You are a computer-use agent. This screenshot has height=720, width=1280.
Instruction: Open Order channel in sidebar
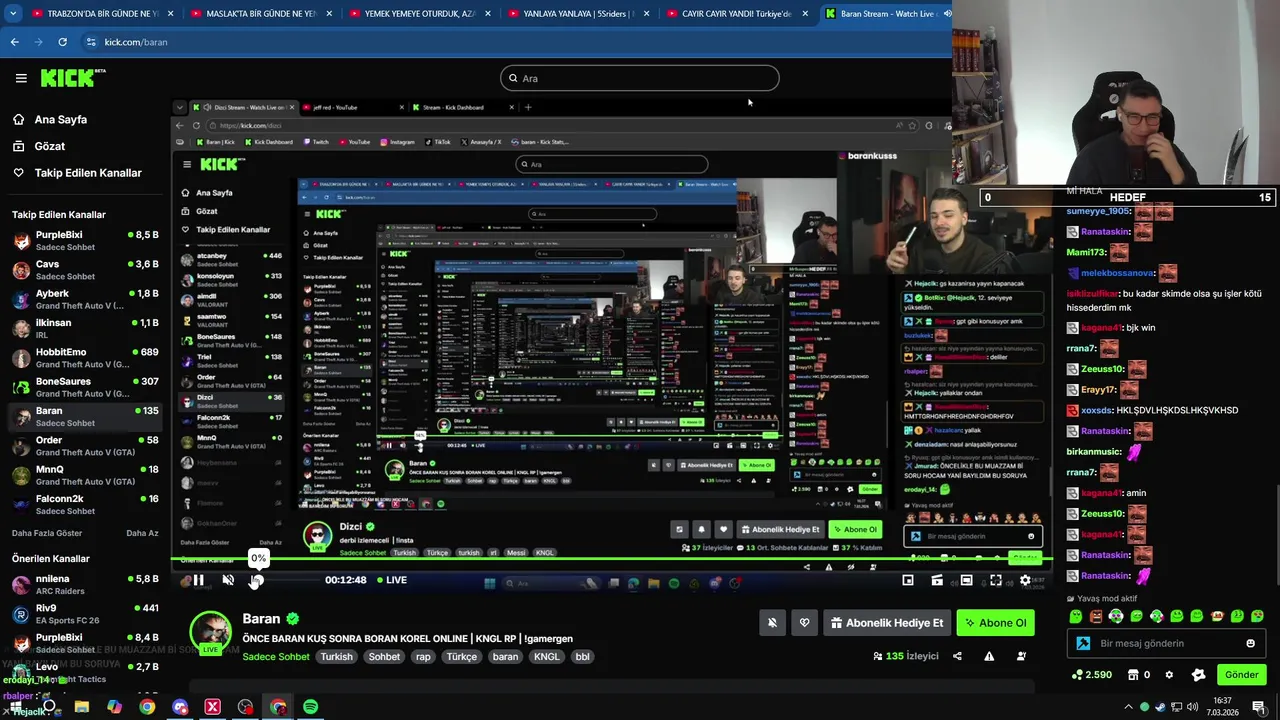point(85,446)
